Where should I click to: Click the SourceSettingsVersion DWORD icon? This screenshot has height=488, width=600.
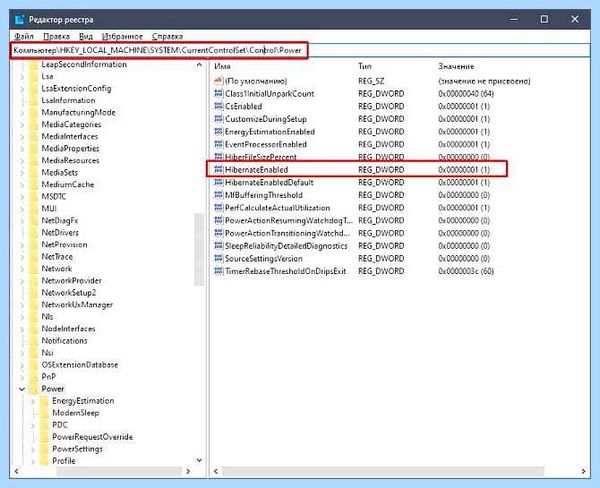point(218,258)
